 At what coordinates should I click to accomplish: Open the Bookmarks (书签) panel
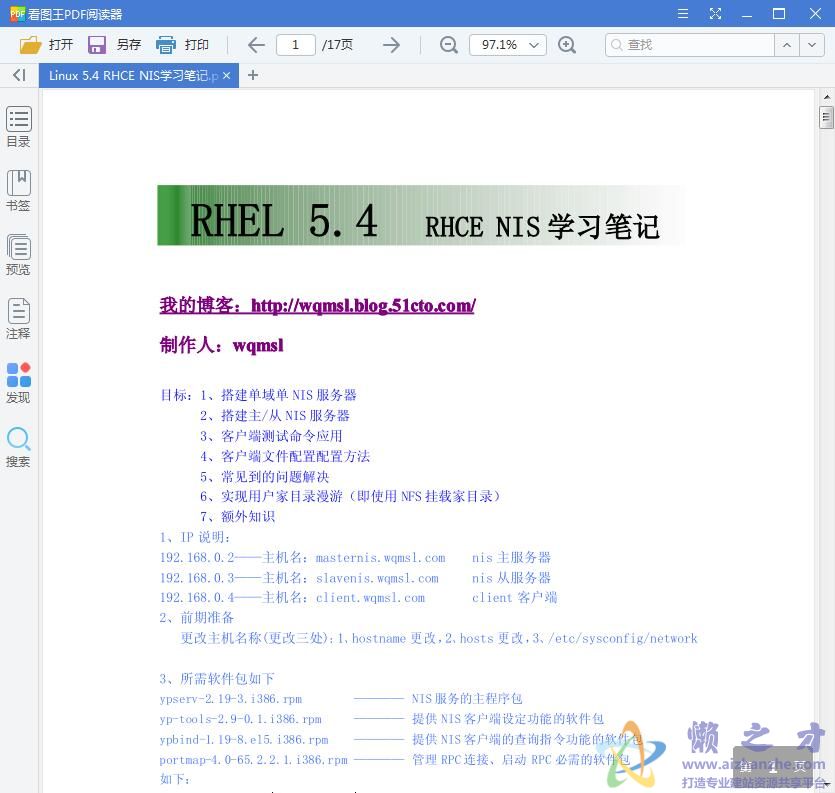(18, 190)
